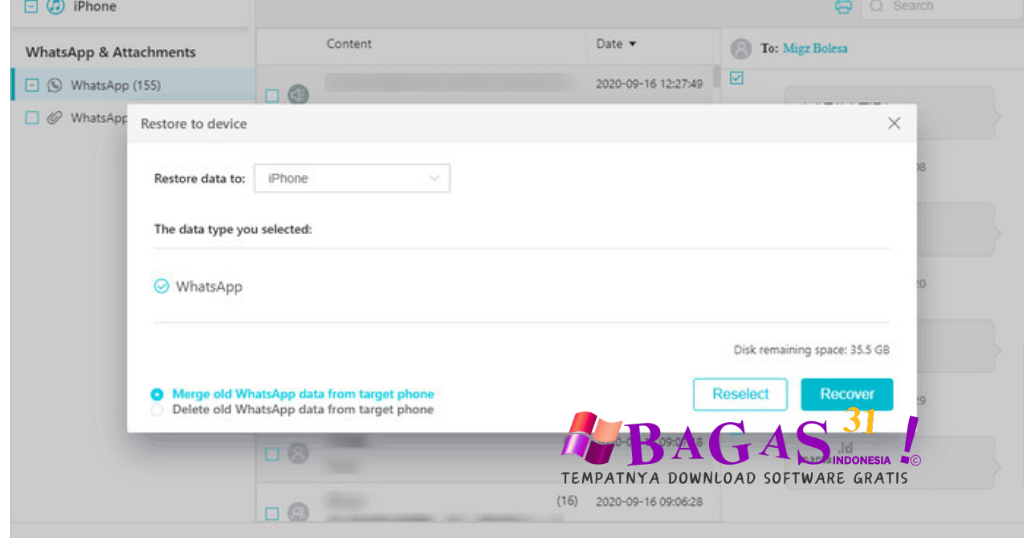Toggle the WhatsApp (155) checkbox
Viewport: 1024px width, 538px height.
(x=31, y=85)
